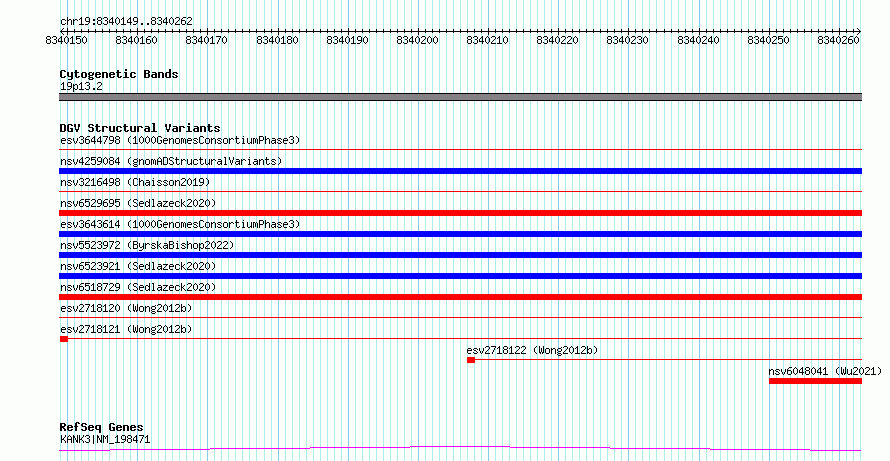Open variant nsv6523921 (Sedlazeck2020)

pyautogui.click(x=138, y=266)
